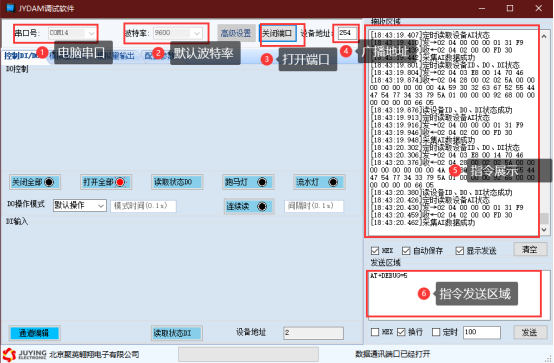Click the send area text box with AT+DEBUG=5
This screenshot has width=554, height=363.
point(459,294)
